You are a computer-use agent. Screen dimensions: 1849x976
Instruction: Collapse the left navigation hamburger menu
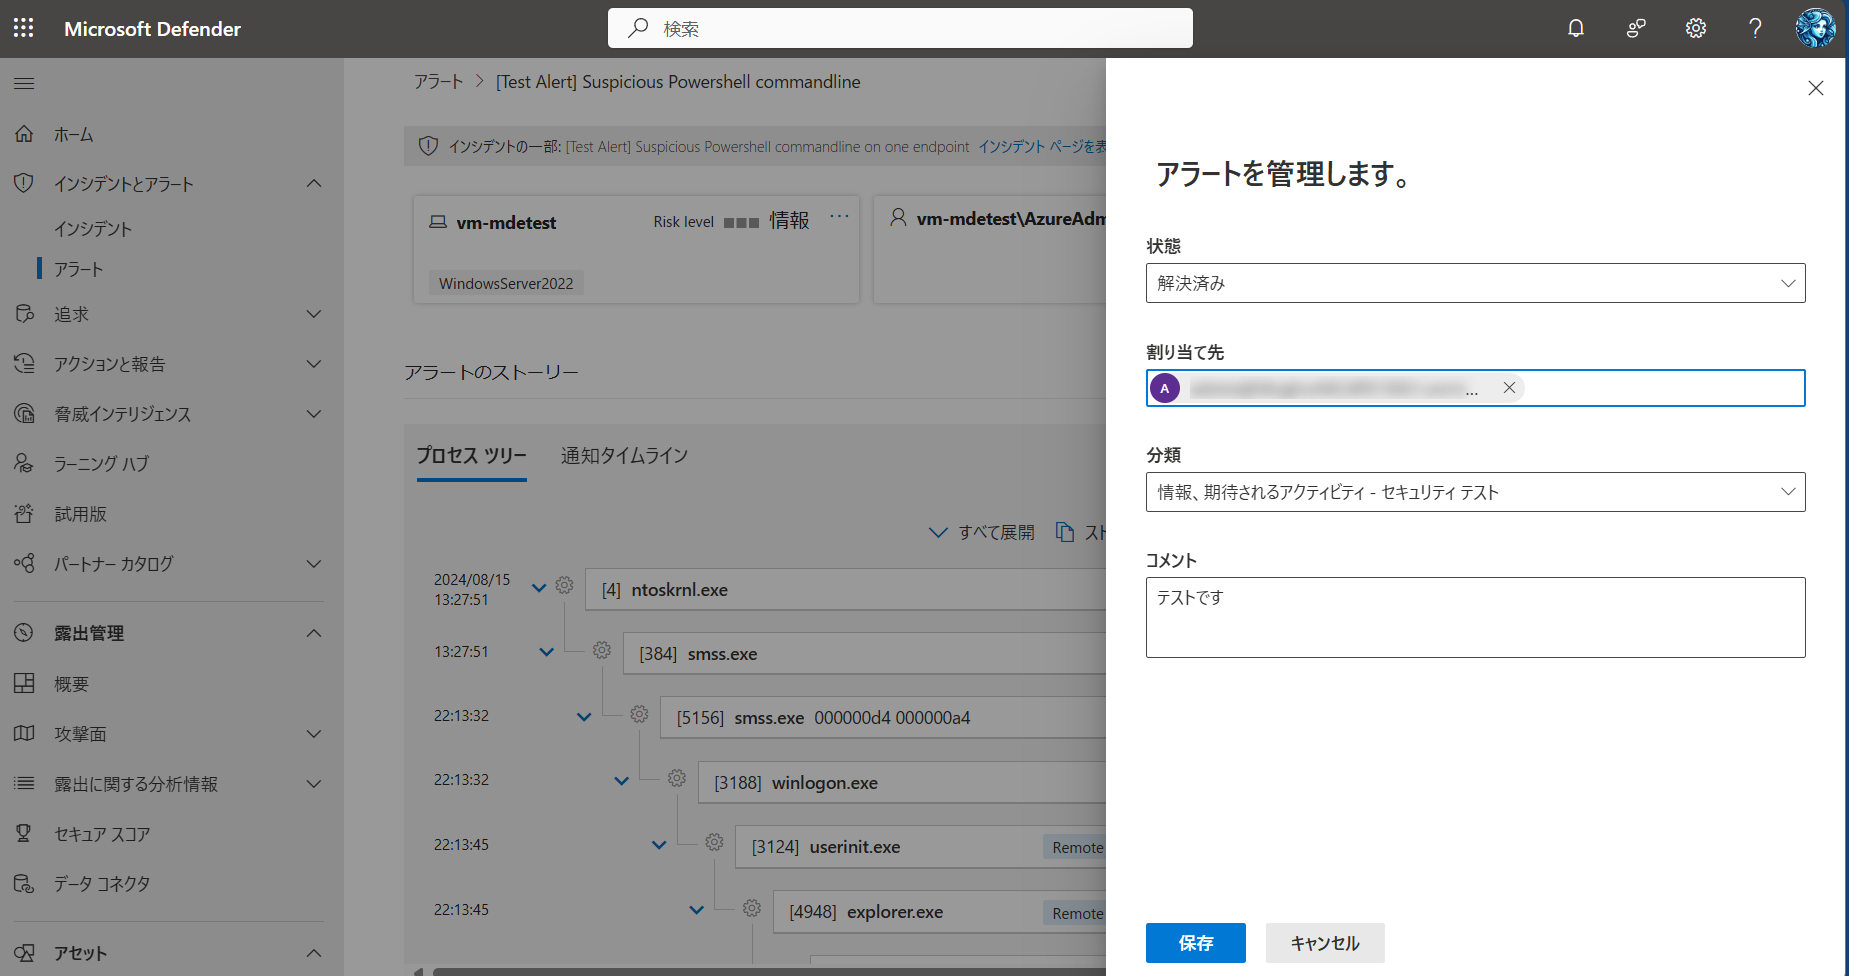pos(24,84)
